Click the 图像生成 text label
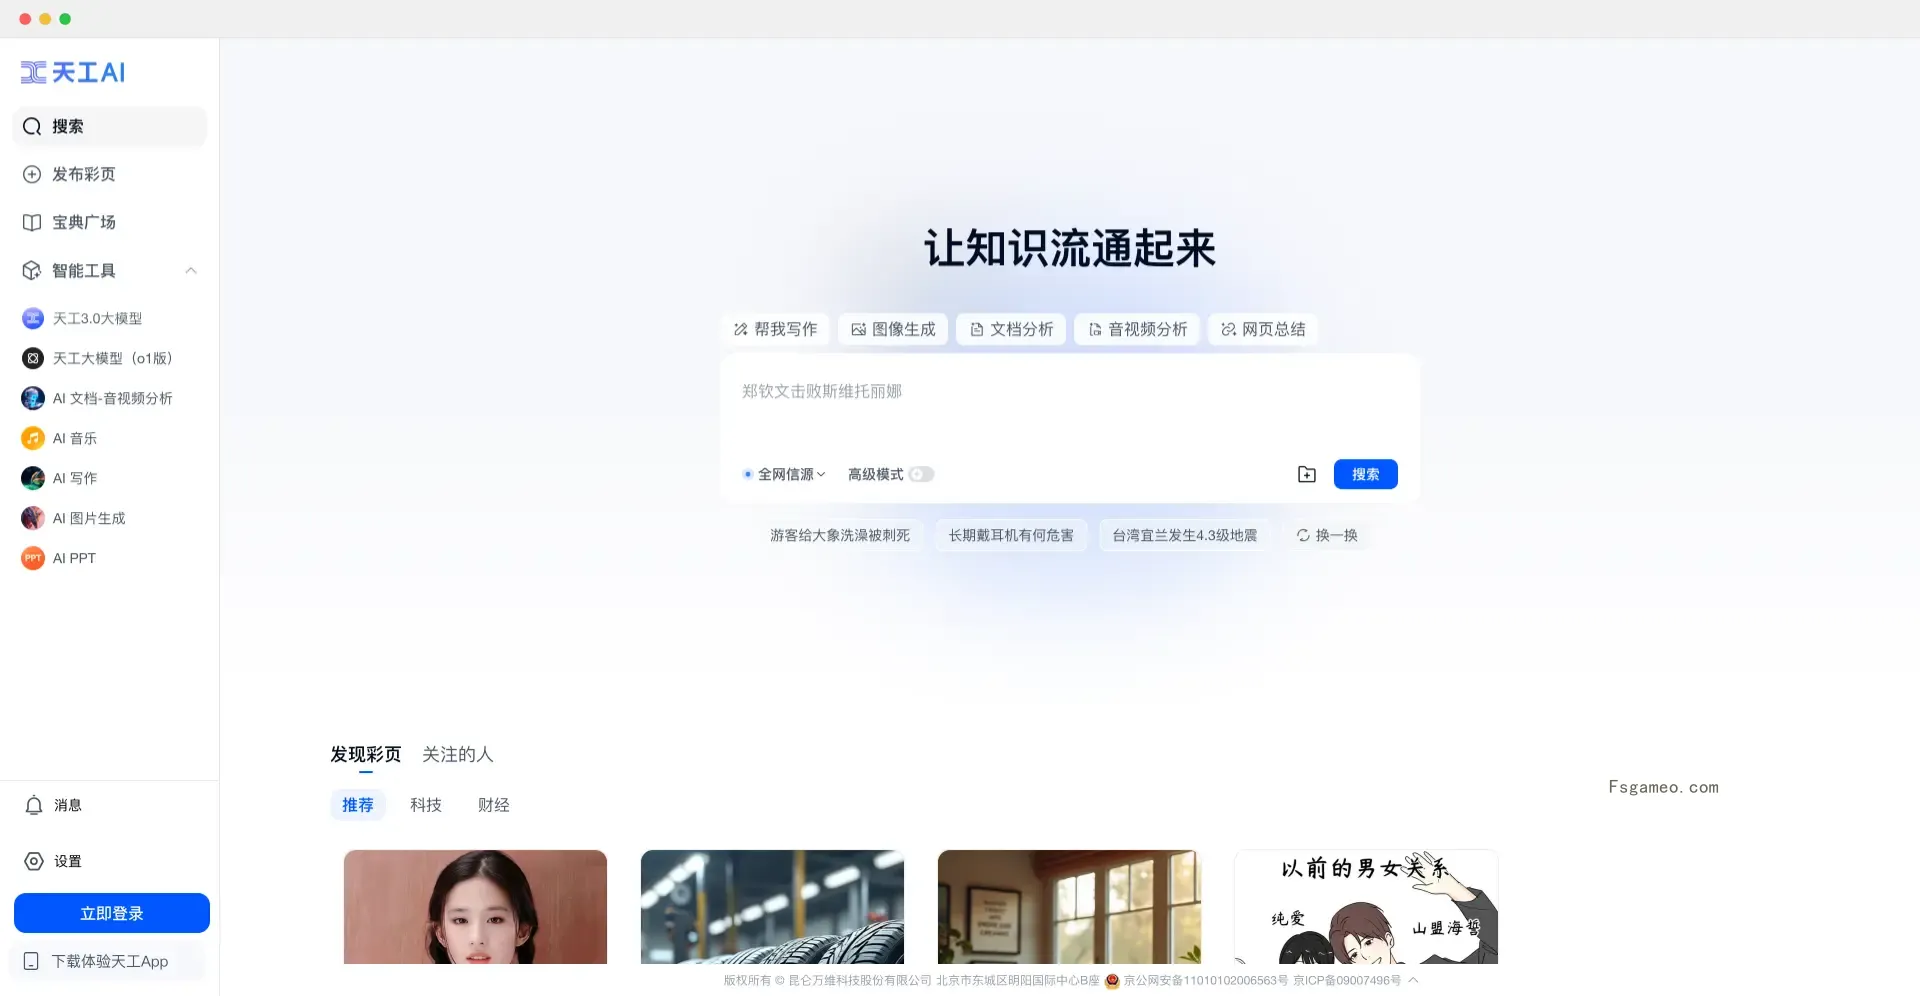The width and height of the screenshot is (1920, 996). pos(904,329)
